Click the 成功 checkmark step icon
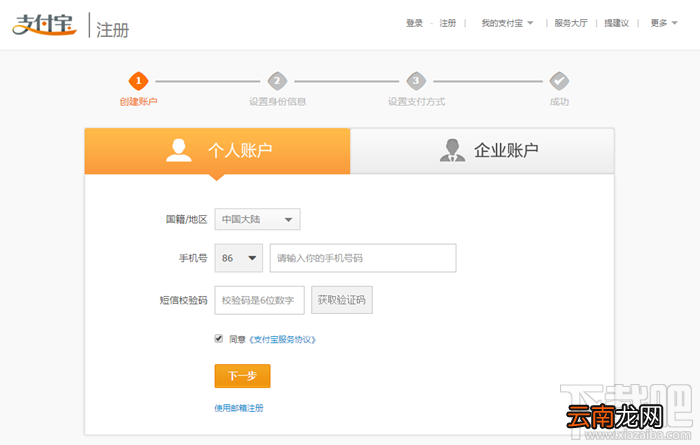This screenshot has height=445, width=700. tap(559, 81)
